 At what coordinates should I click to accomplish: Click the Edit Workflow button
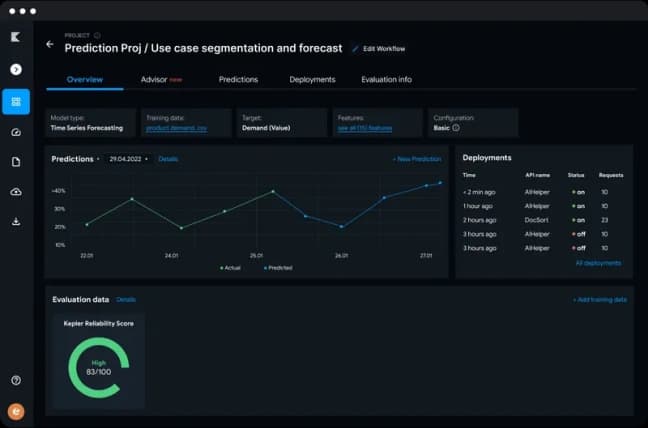click(379, 48)
